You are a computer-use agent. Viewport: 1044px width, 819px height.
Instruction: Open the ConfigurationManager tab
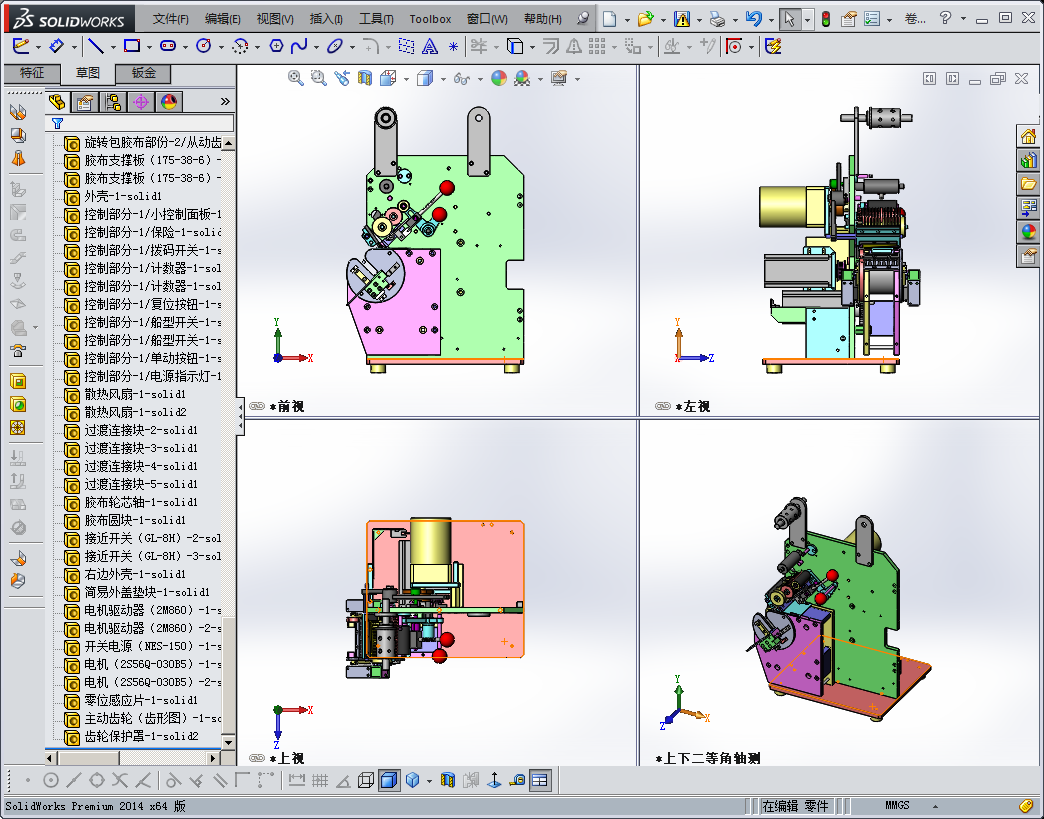113,102
